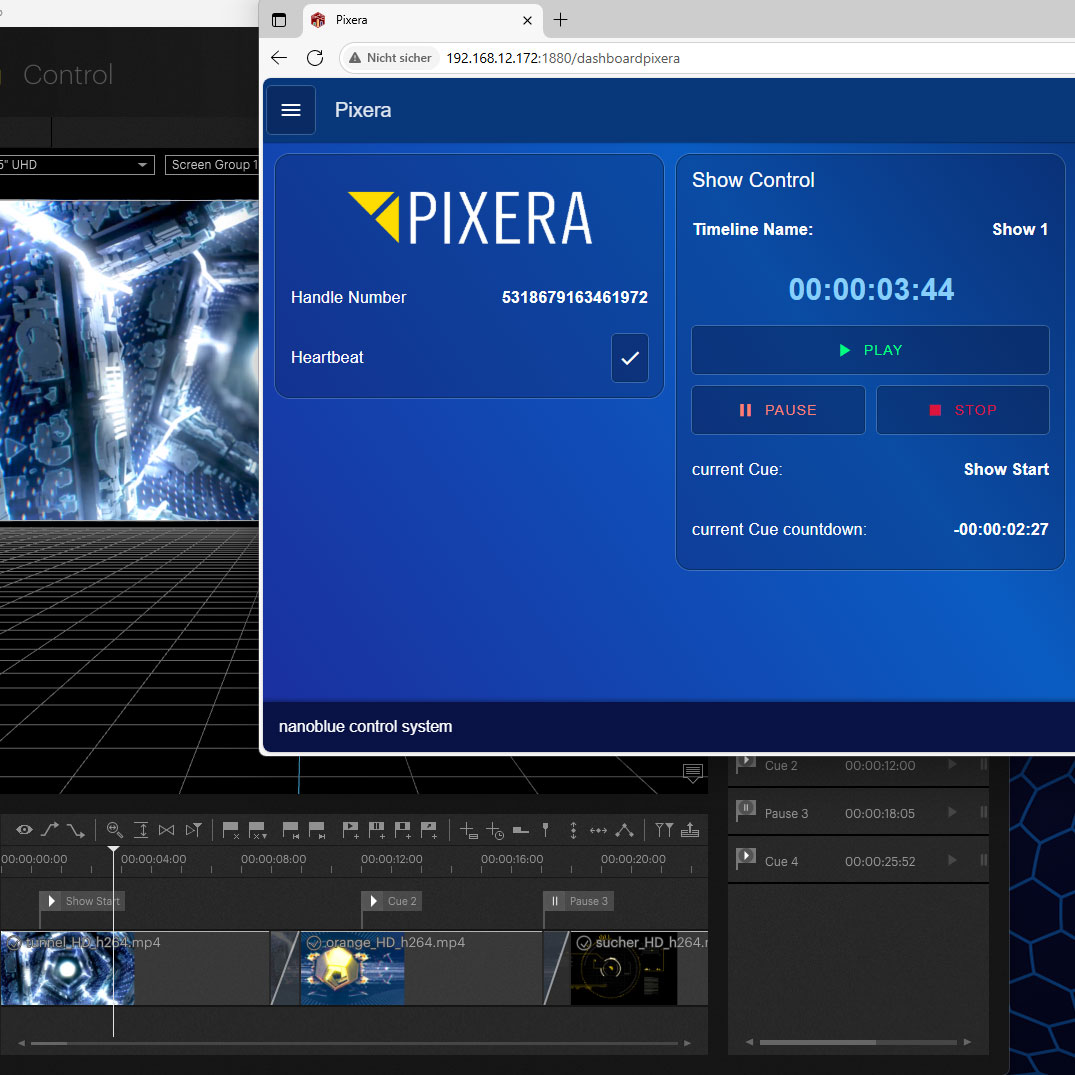Click the Cue 2 marker on the timeline
The height and width of the screenshot is (1075, 1075).
click(x=390, y=901)
